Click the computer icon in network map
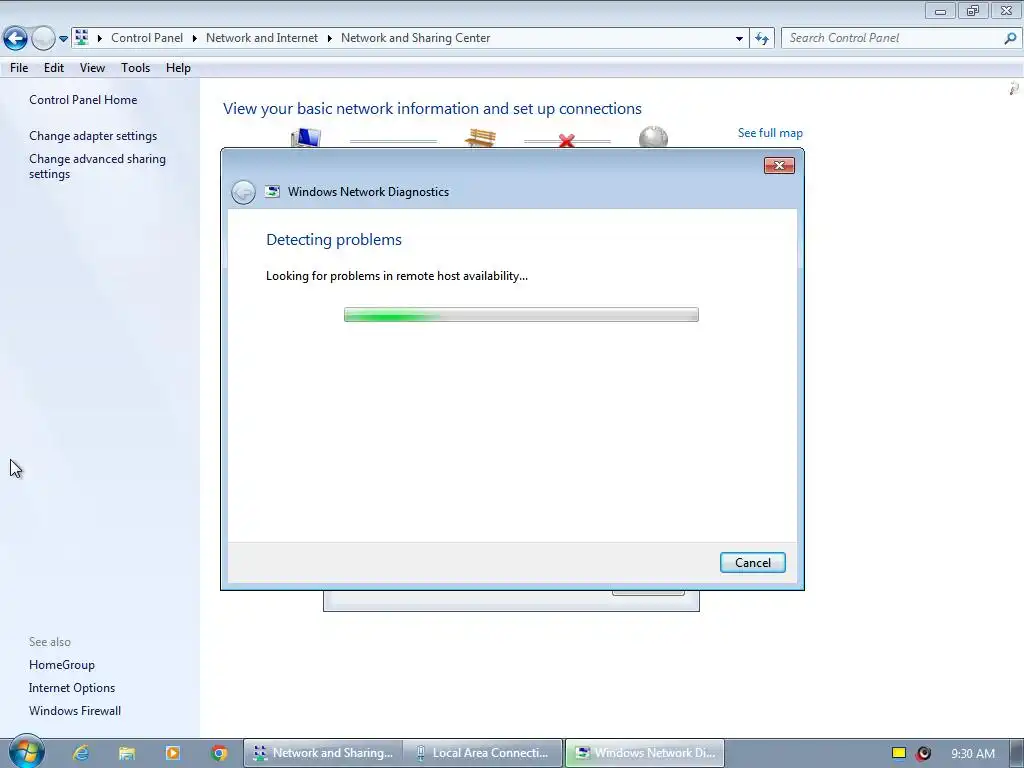 pyautogui.click(x=306, y=138)
